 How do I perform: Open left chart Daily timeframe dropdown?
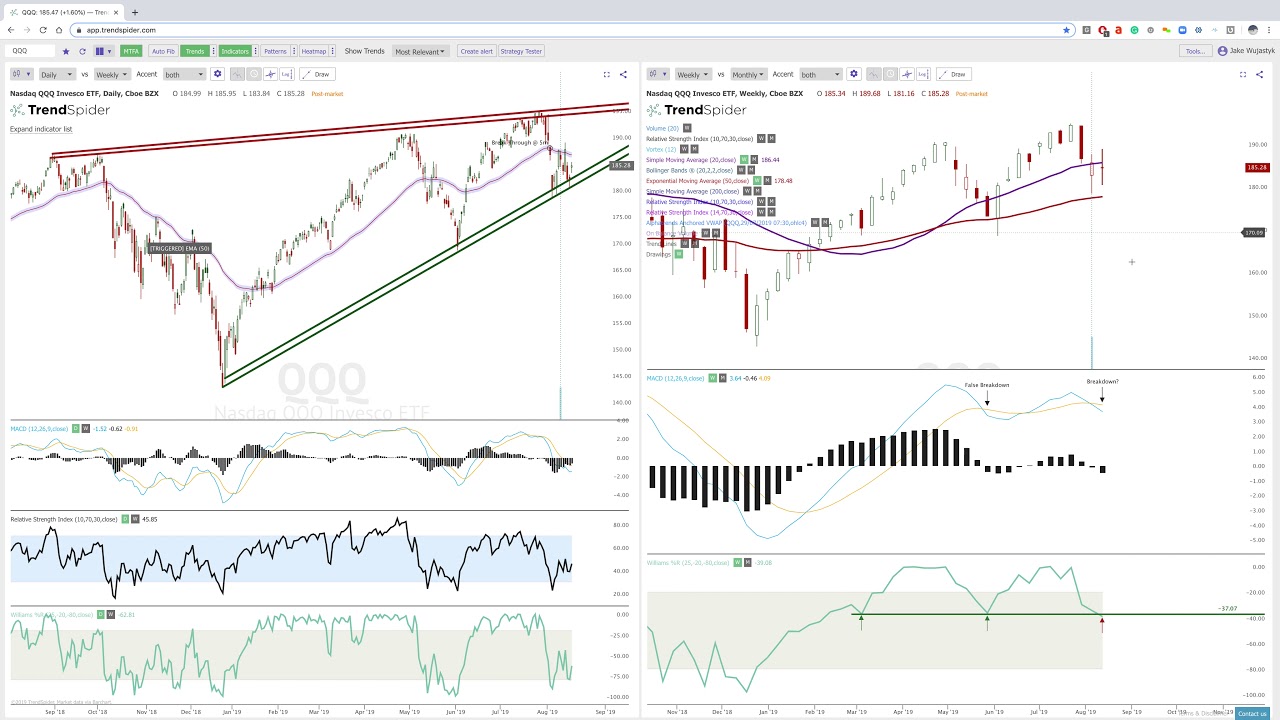[57, 74]
